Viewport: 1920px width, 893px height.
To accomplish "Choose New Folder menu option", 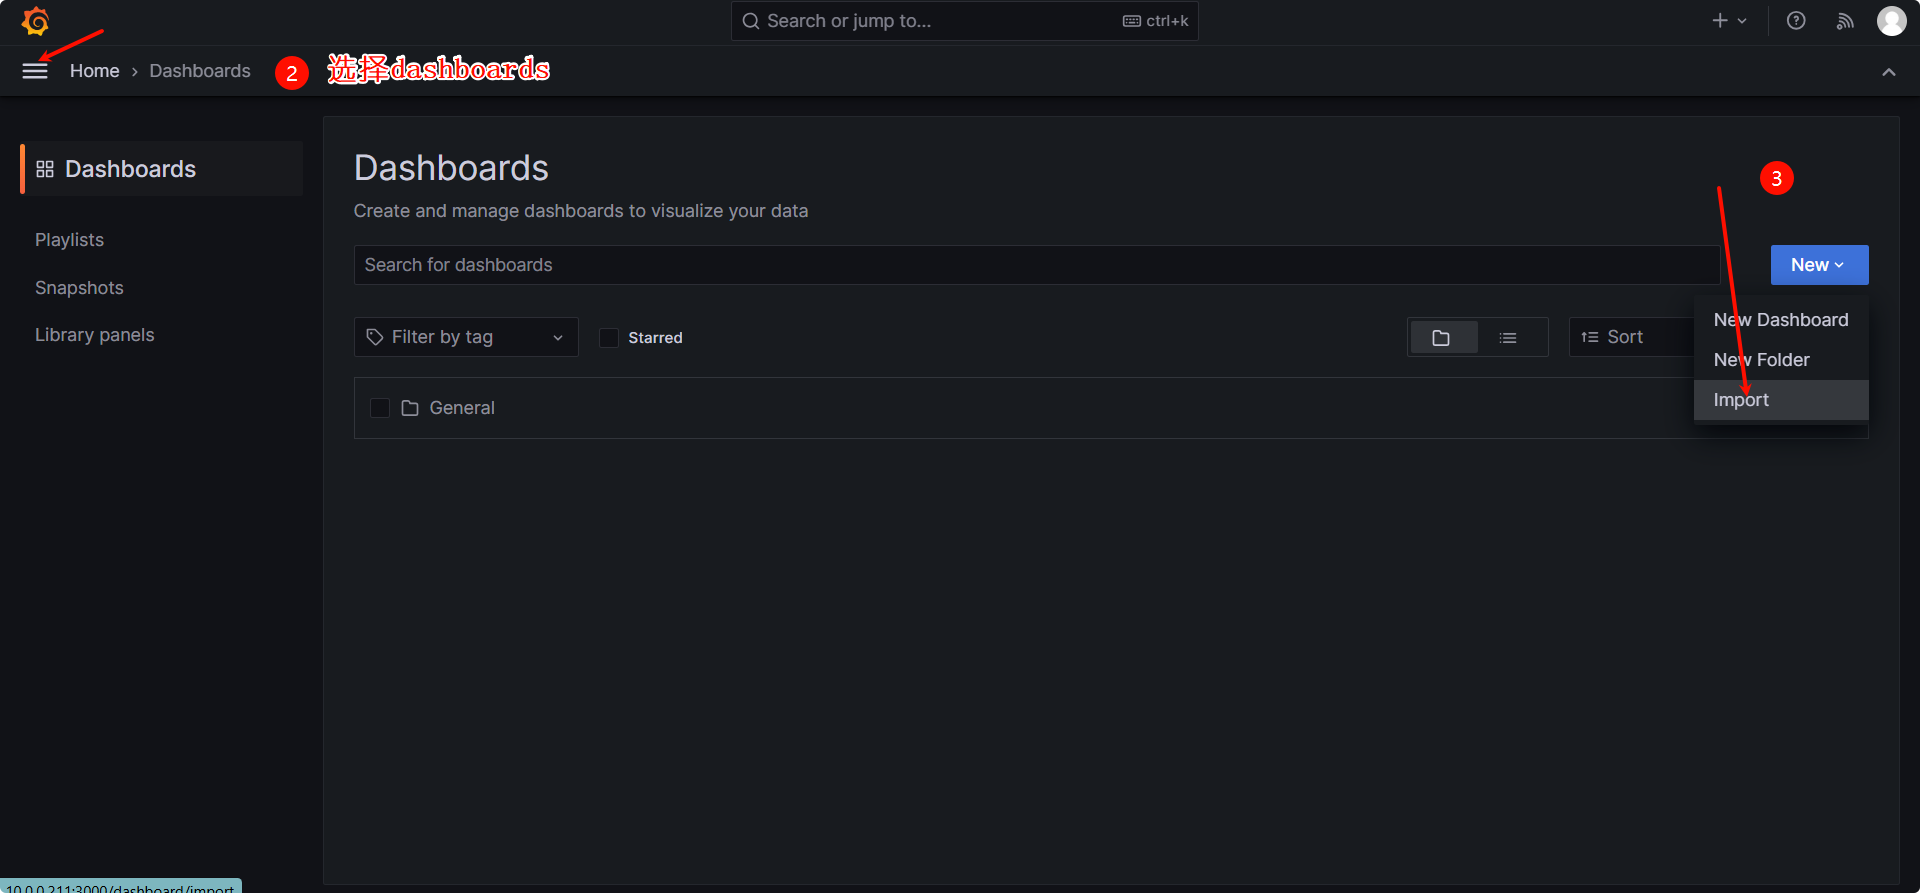I will click(x=1761, y=360).
